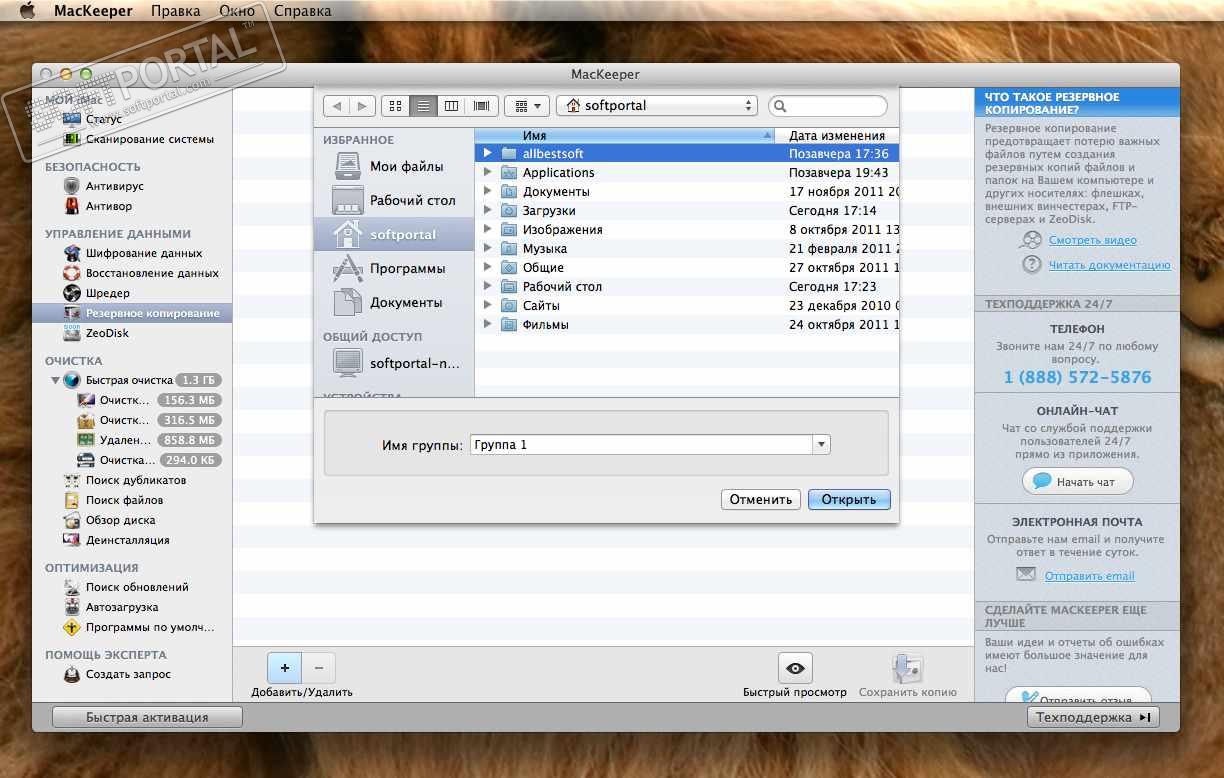Click the search field in dialog
Viewport: 1224px width, 778px height.
pos(828,105)
